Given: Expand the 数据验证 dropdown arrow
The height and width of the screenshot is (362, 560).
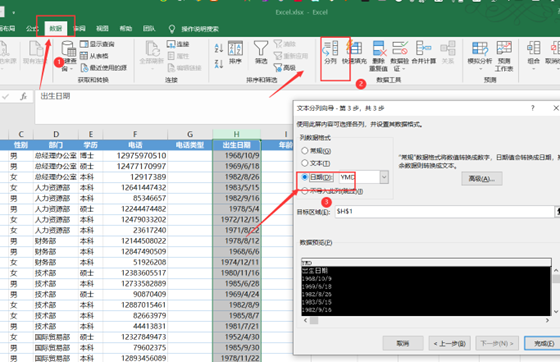Looking at the screenshot, I should (404, 69).
